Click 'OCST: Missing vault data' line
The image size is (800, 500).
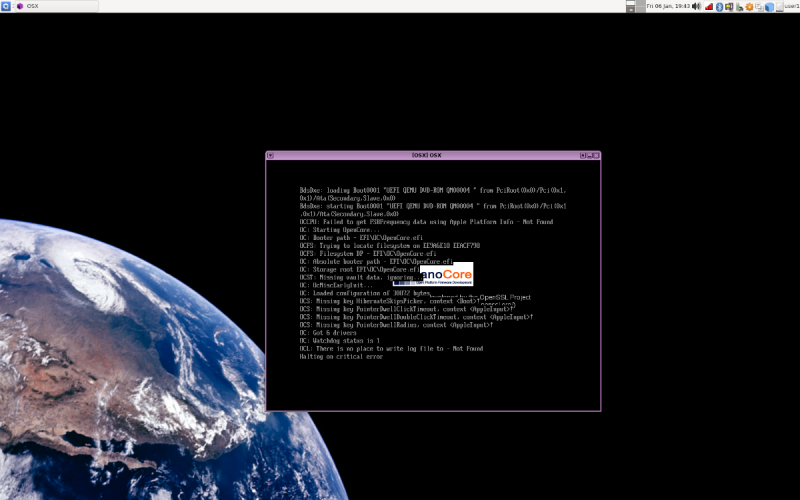[x=360, y=278]
